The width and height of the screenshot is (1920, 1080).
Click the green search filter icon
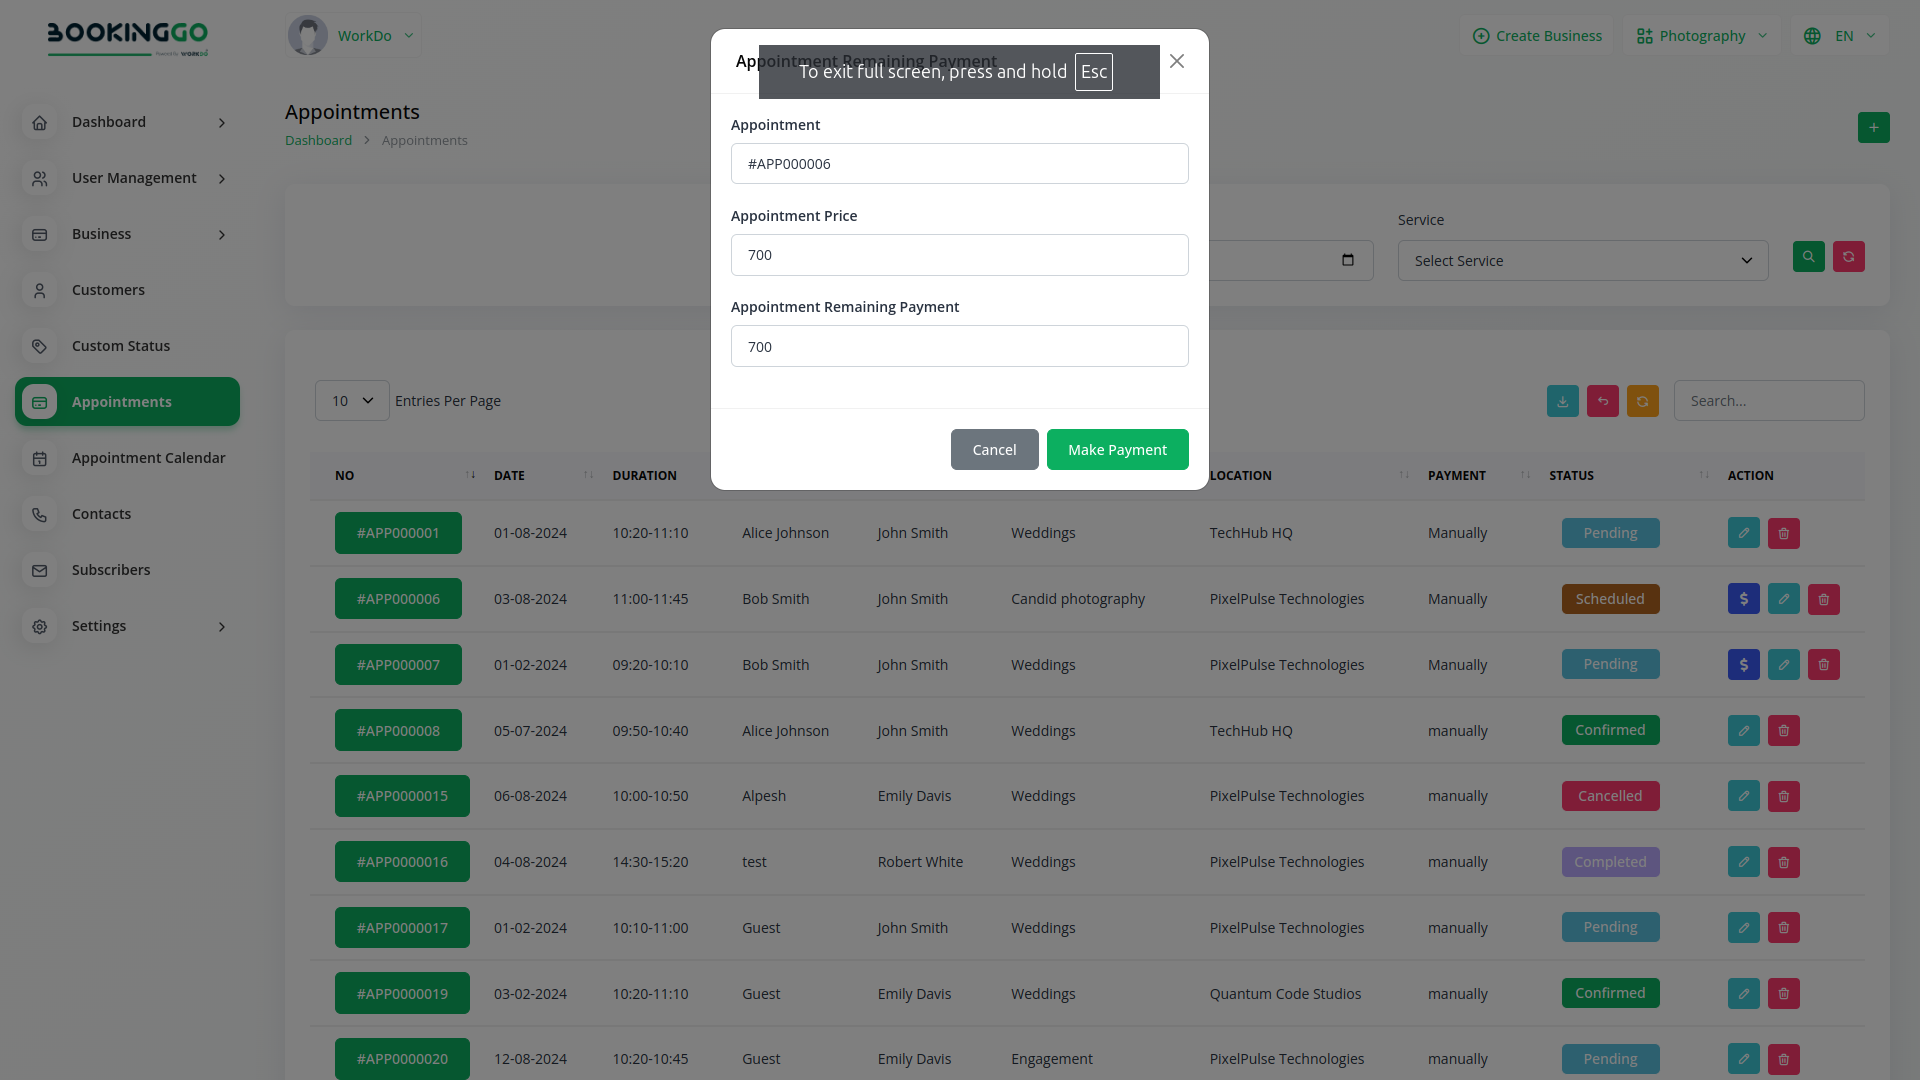tap(1808, 257)
